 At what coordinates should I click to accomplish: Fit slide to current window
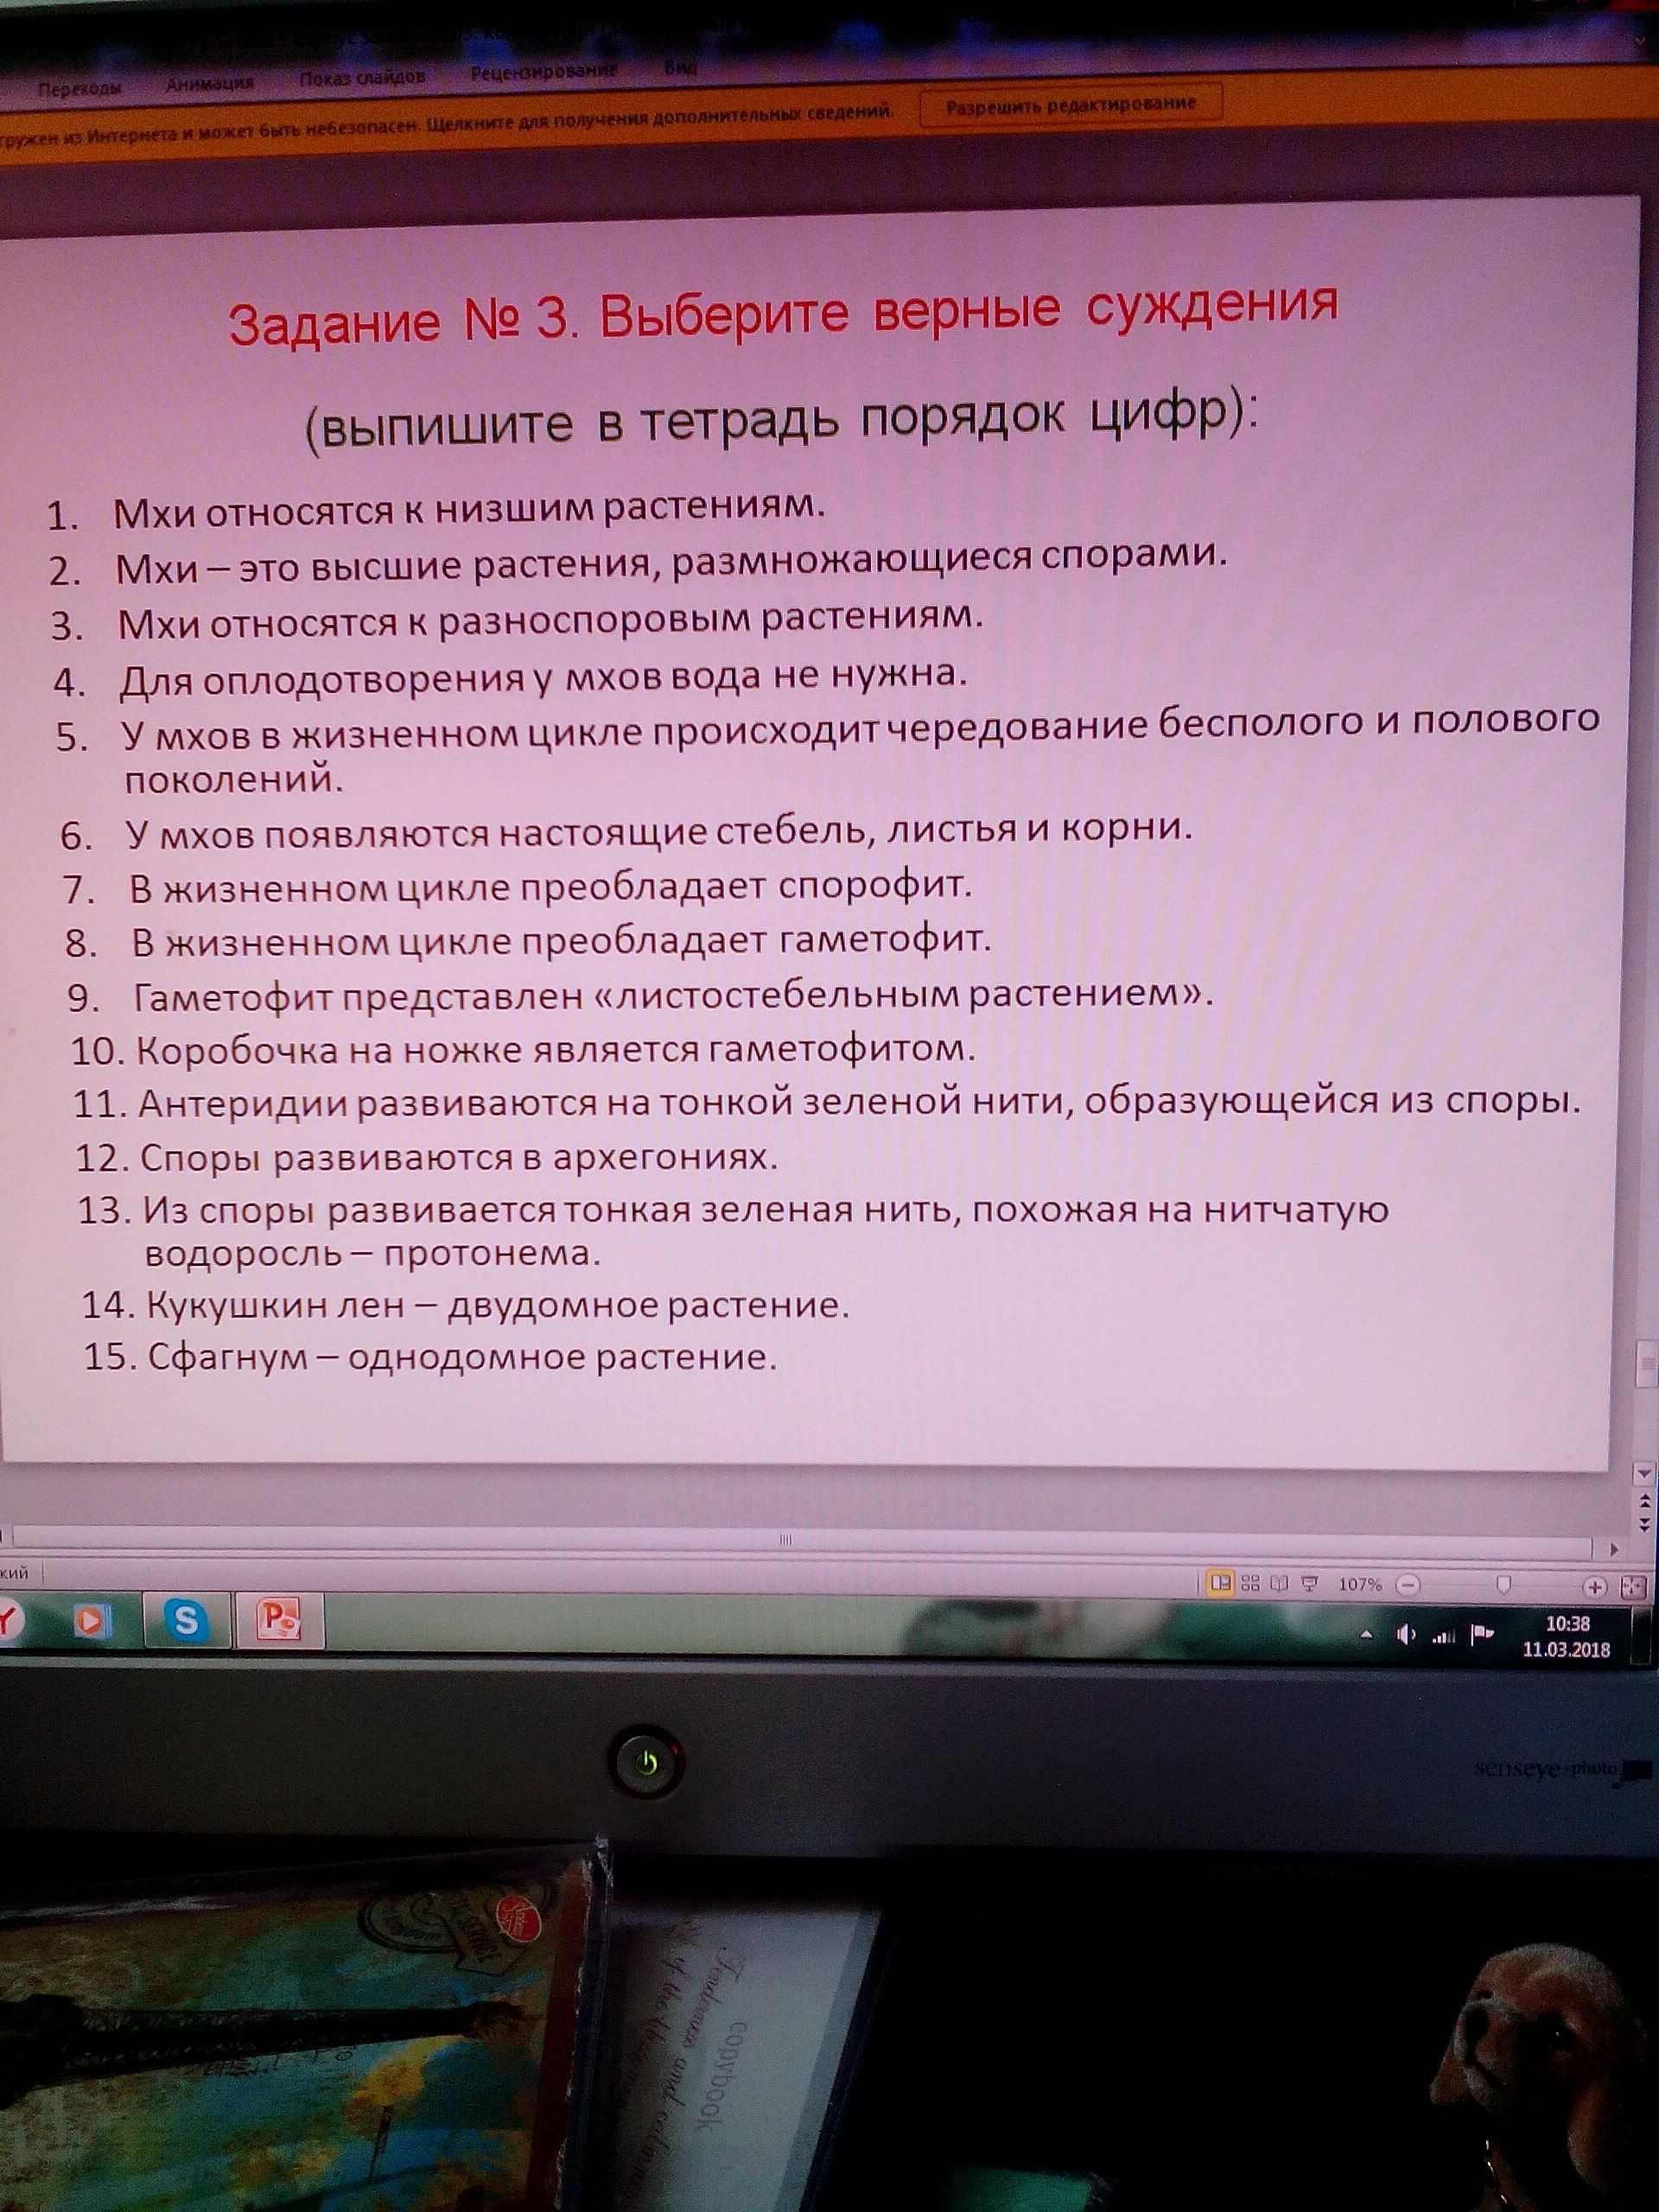(1632, 1587)
